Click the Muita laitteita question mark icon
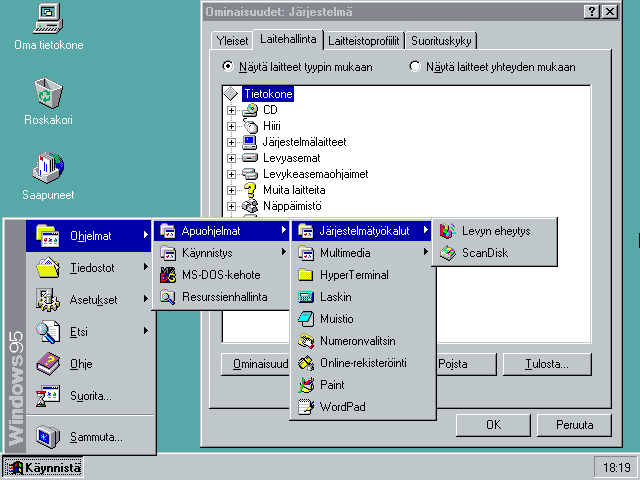Viewport: 640px width, 480px height. point(250,190)
